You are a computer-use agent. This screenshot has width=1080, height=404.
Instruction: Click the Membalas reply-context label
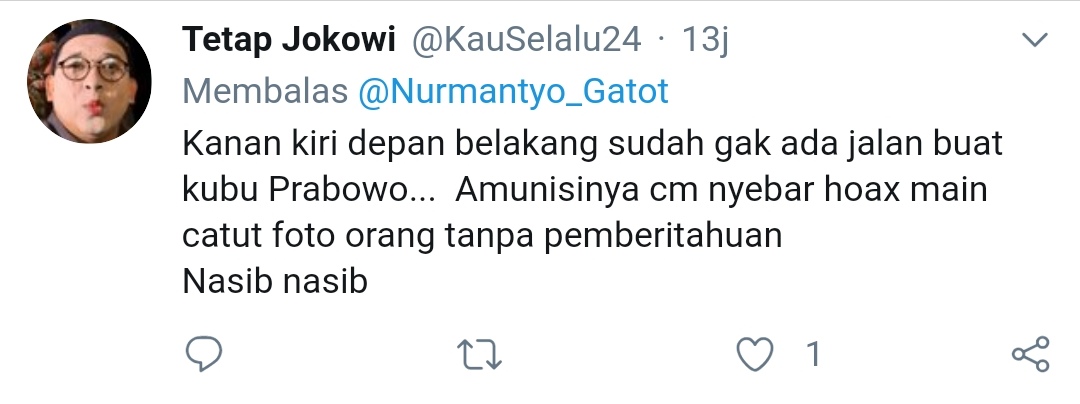265,92
